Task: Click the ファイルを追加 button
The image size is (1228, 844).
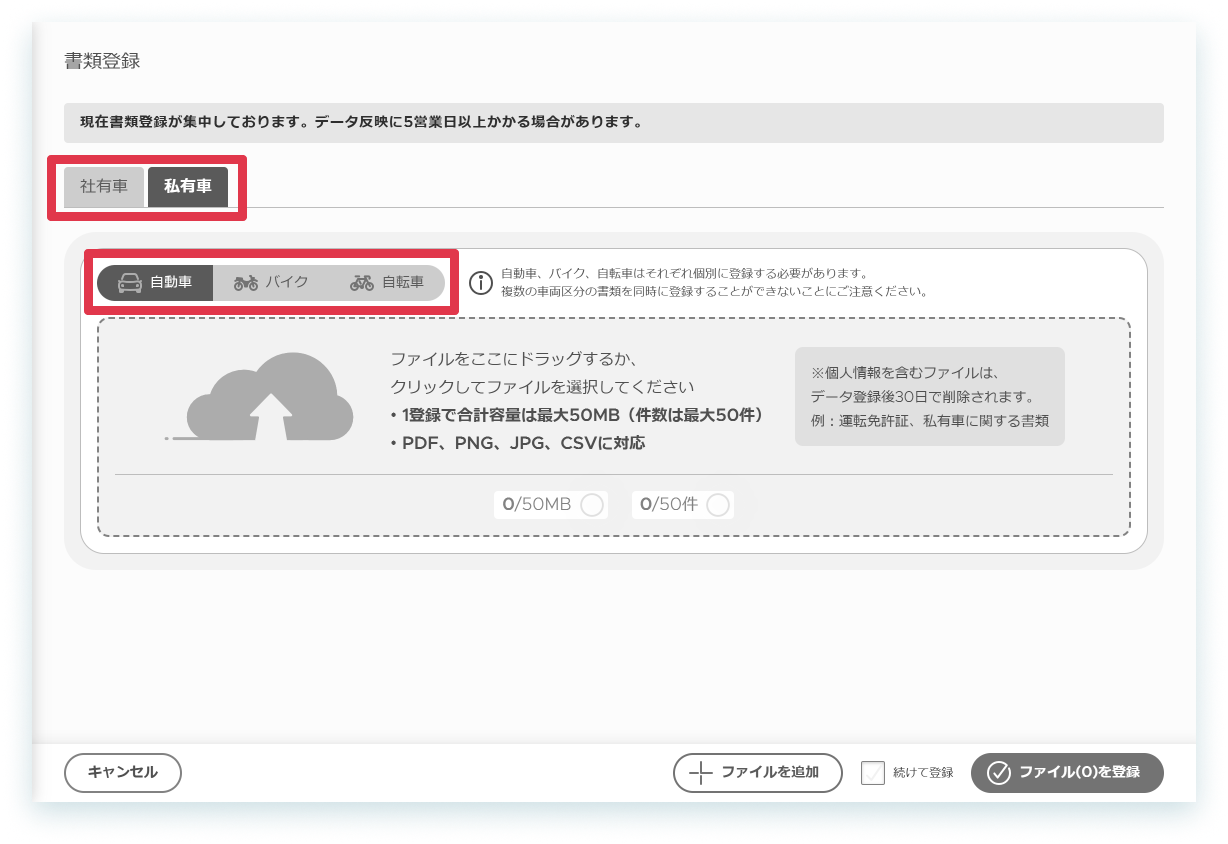Action: [758, 773]
